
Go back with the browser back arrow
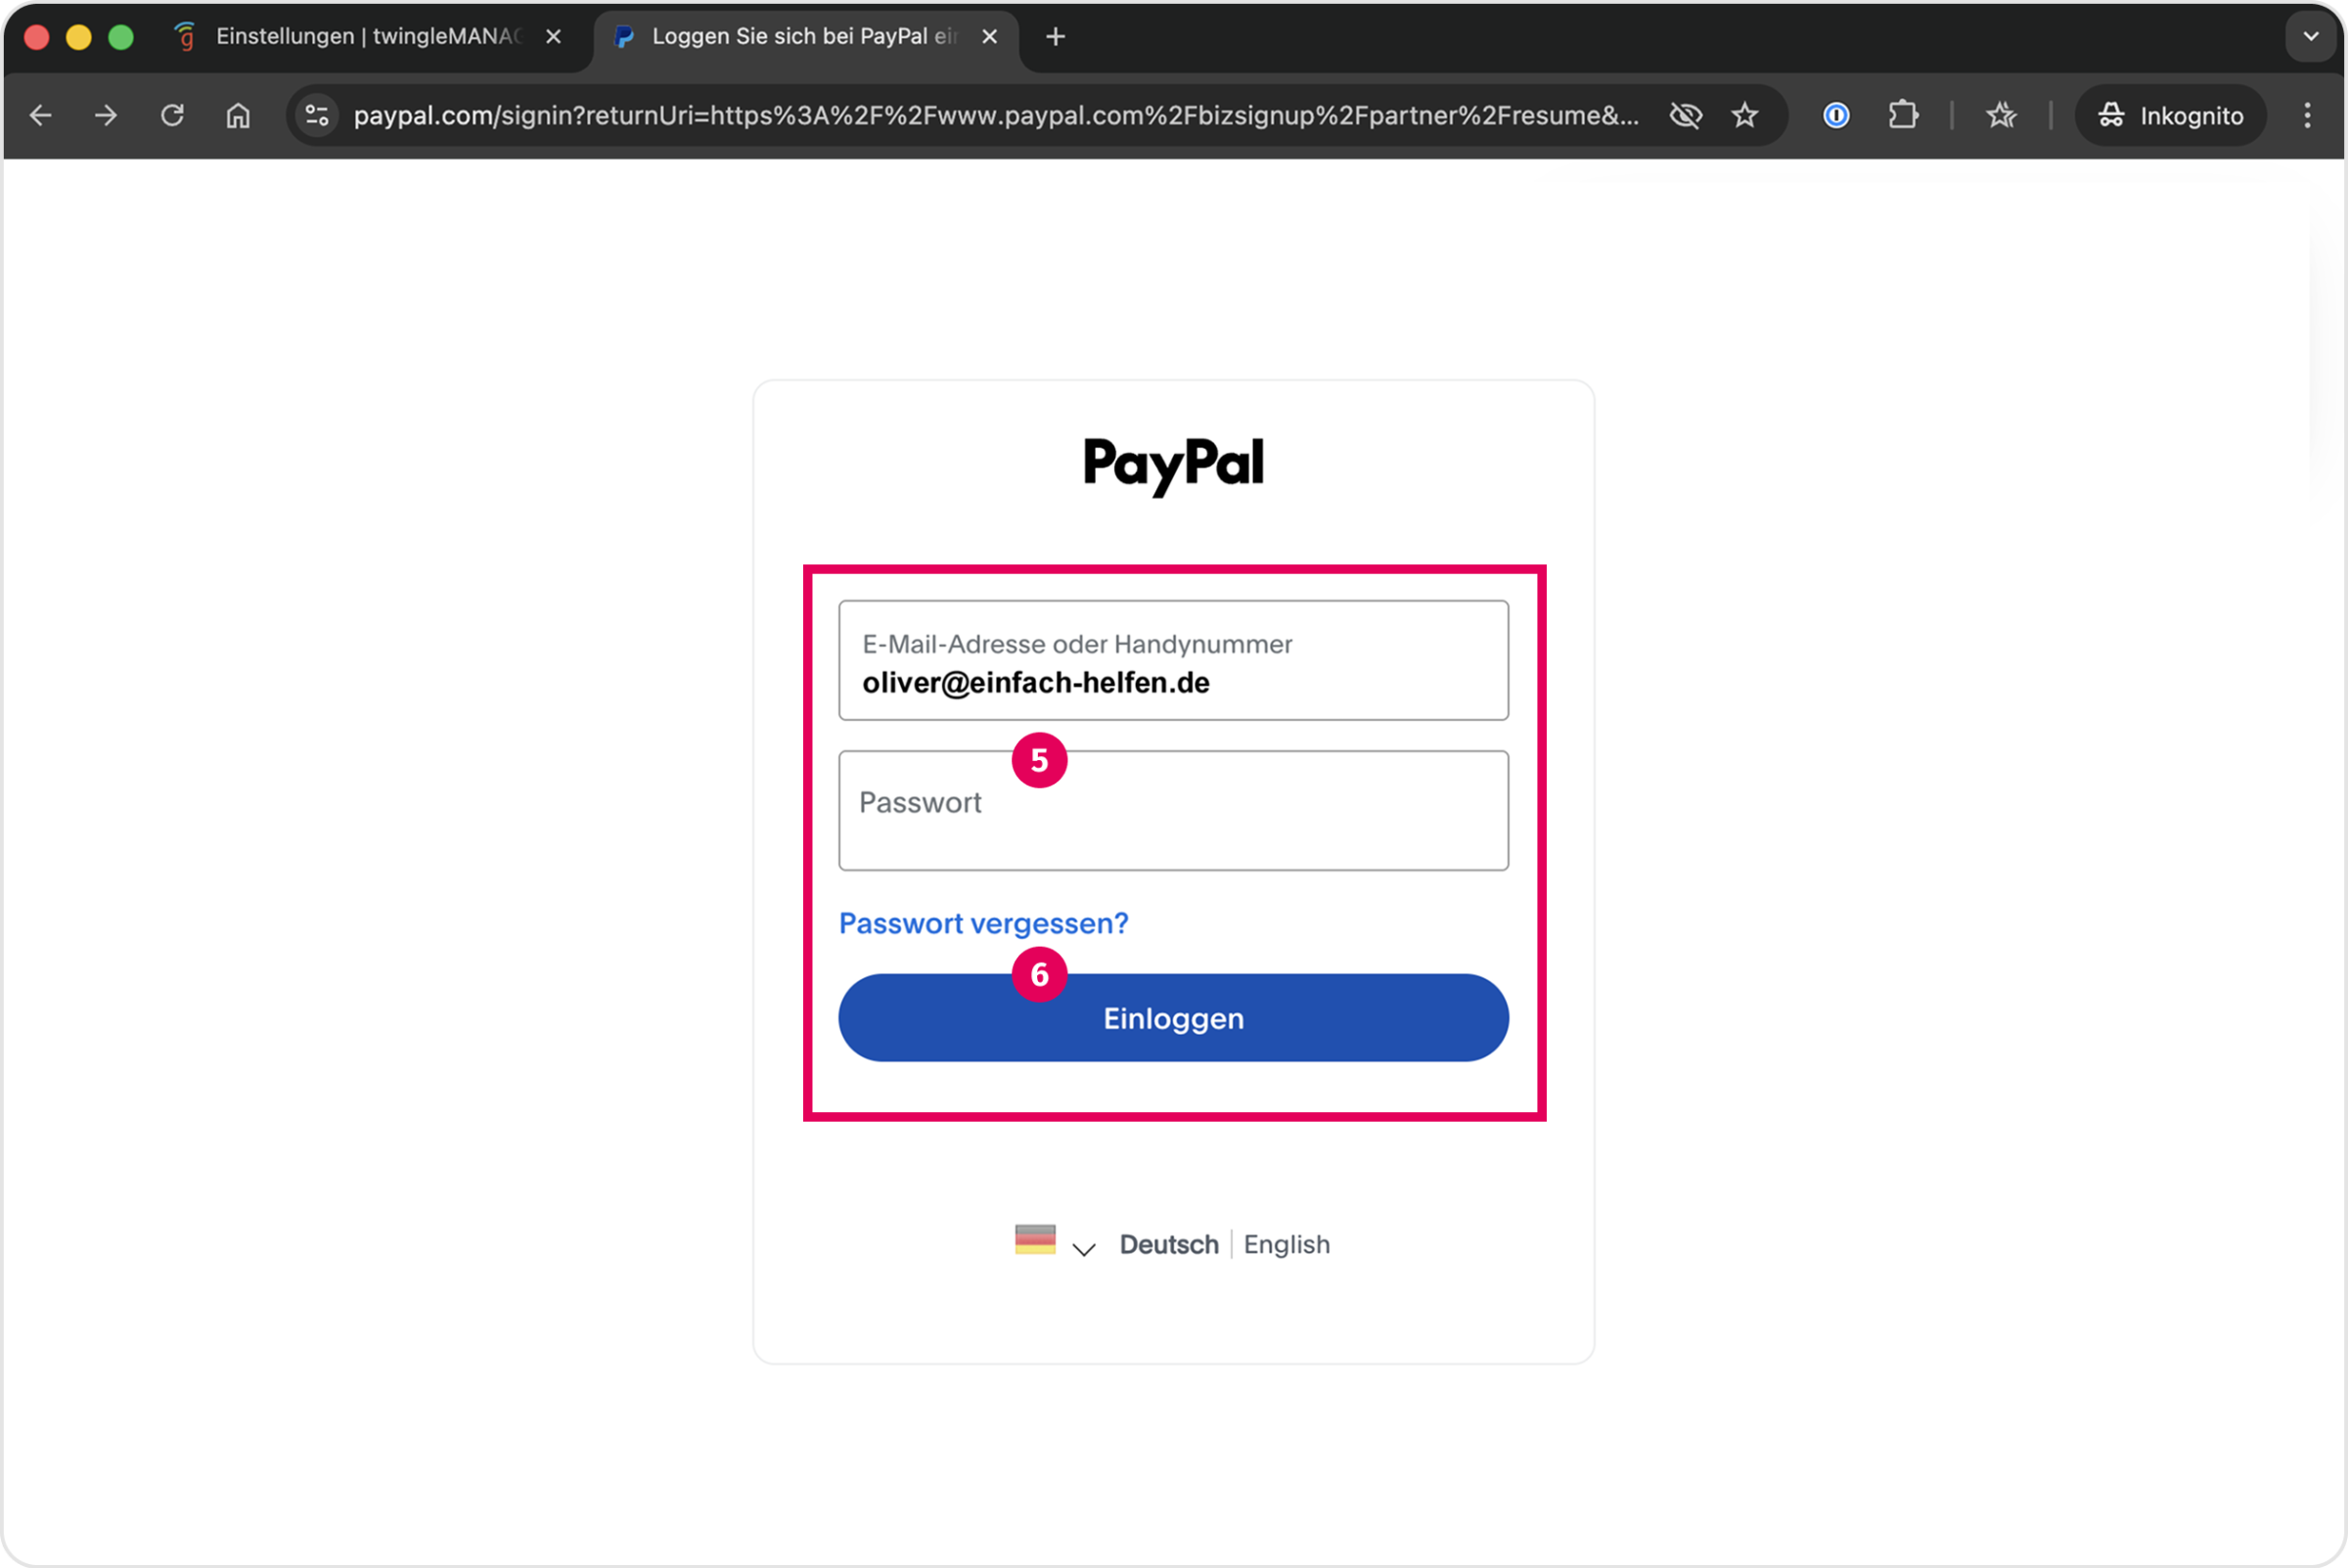click(41, 116)
